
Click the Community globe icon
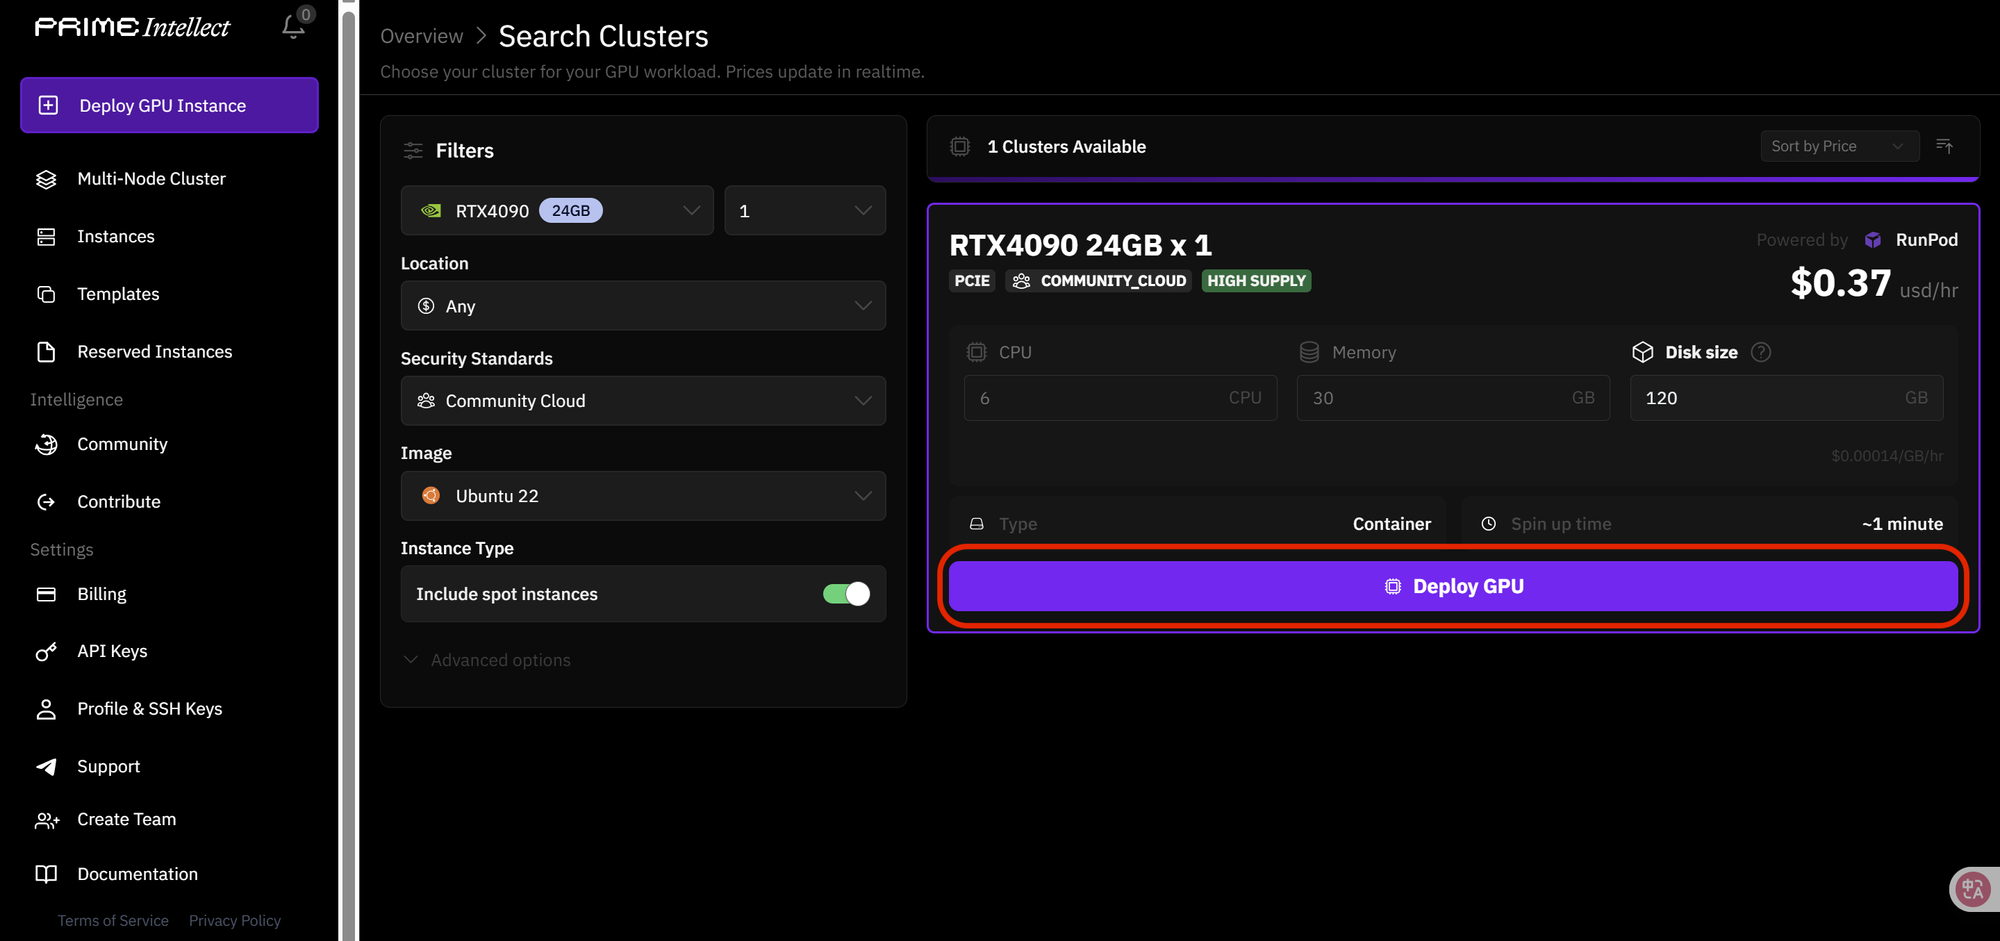click(x=46, y=444)
